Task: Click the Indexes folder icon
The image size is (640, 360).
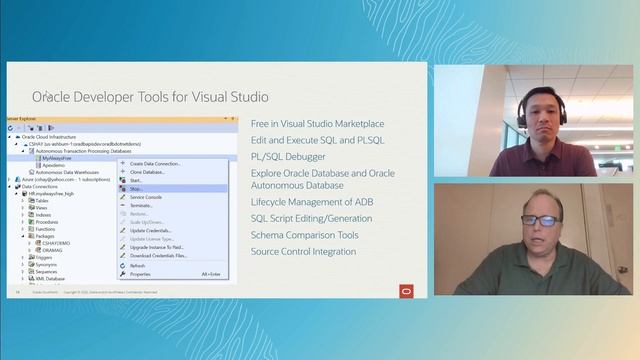Action: point(31,215)
